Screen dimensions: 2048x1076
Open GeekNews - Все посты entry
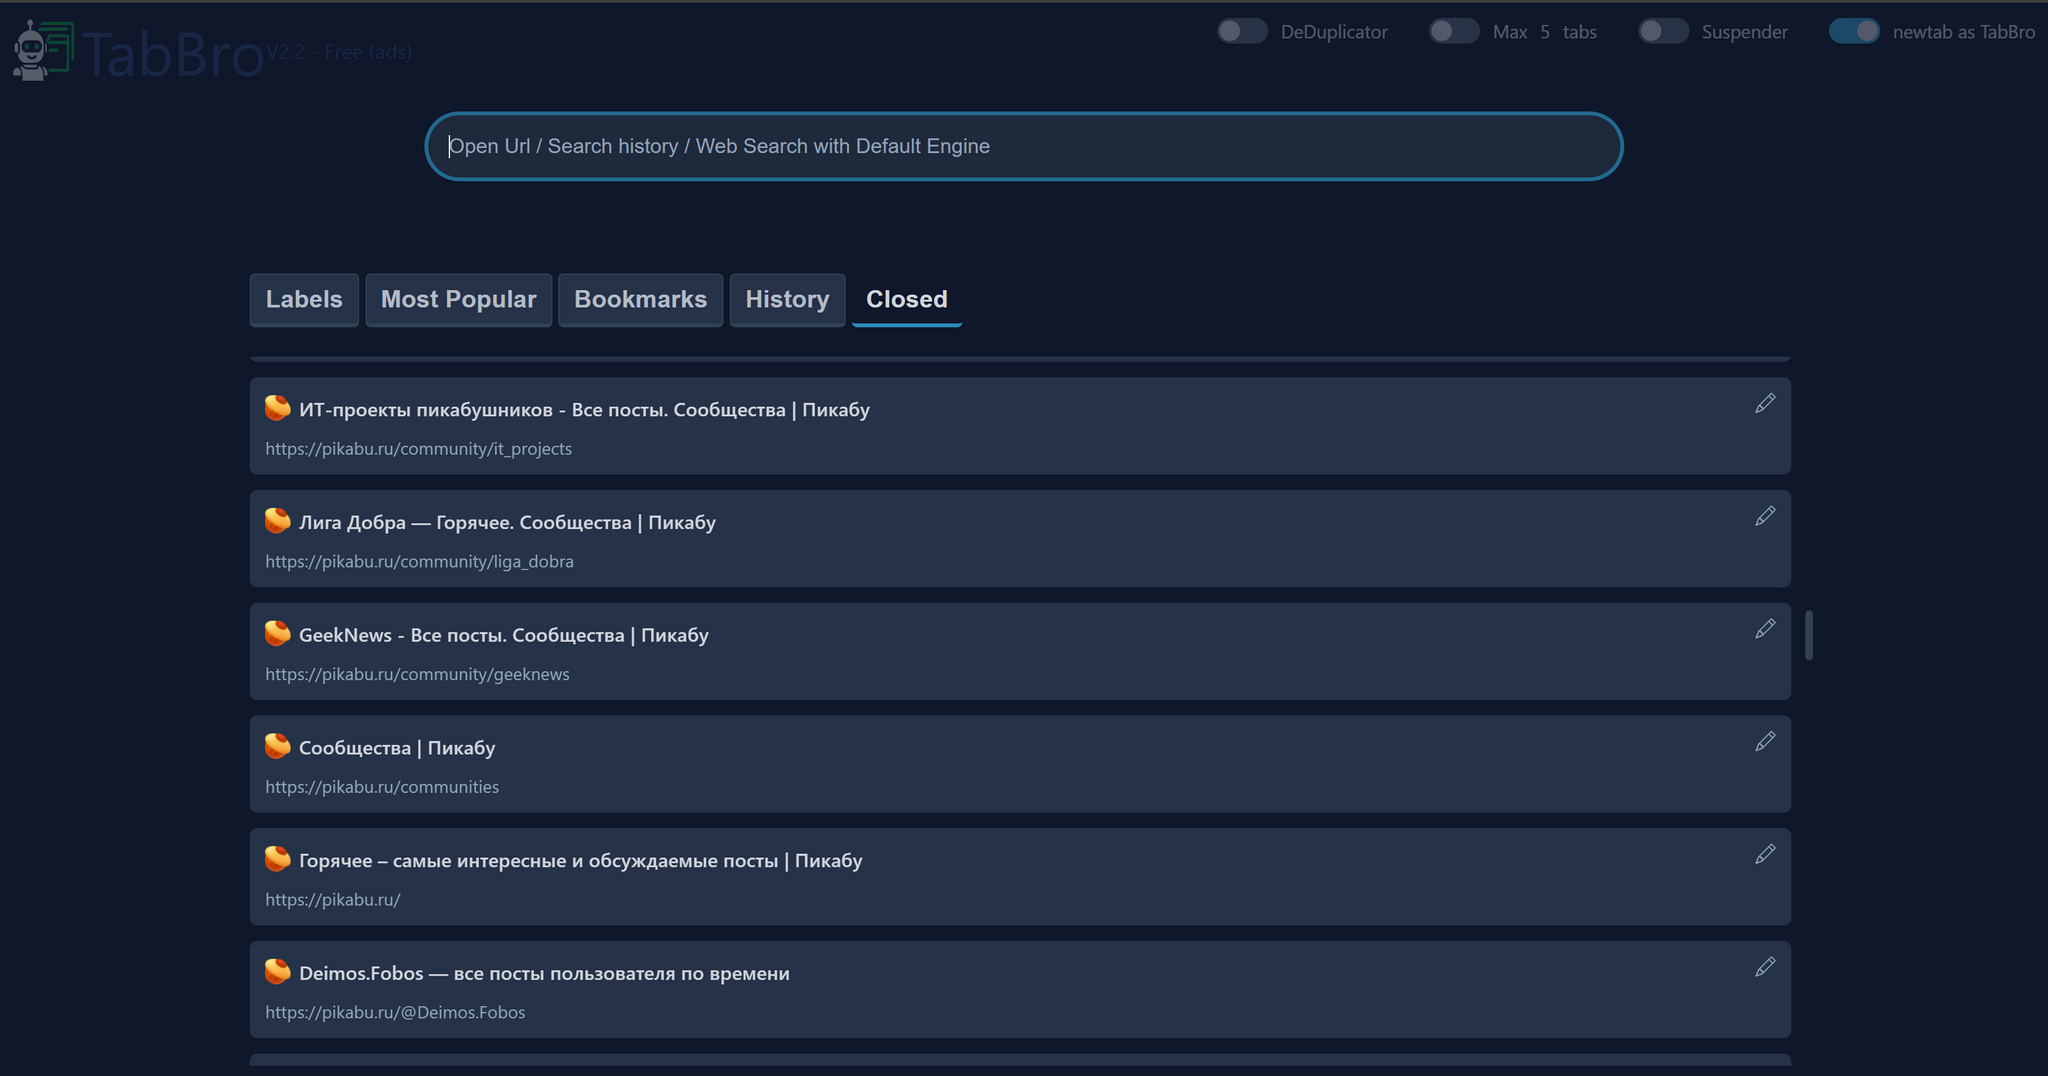tap(504, 635)
